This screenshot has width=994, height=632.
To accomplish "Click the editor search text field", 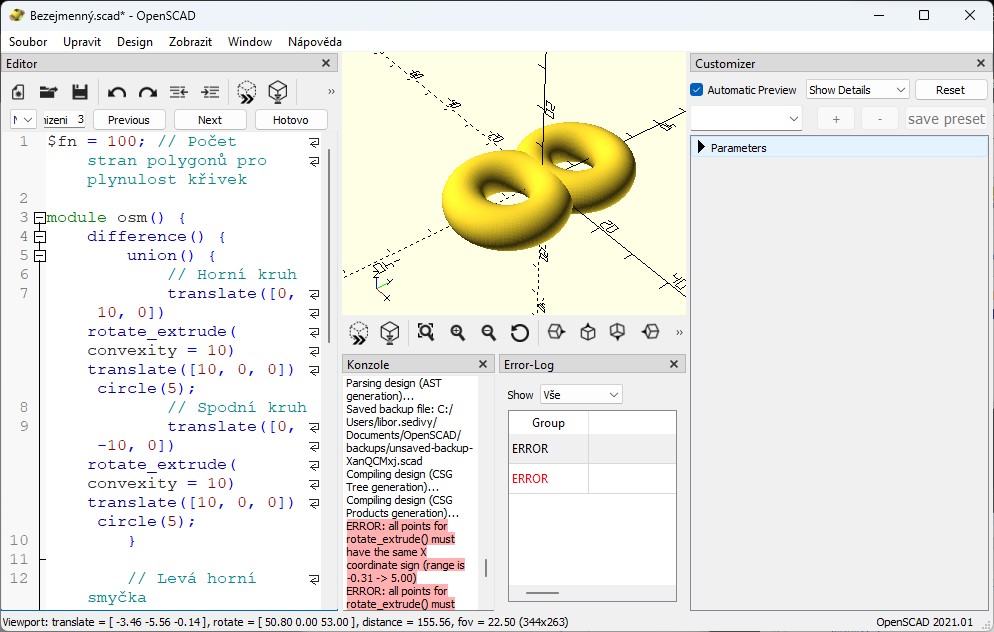I will [x=64, y=120].
